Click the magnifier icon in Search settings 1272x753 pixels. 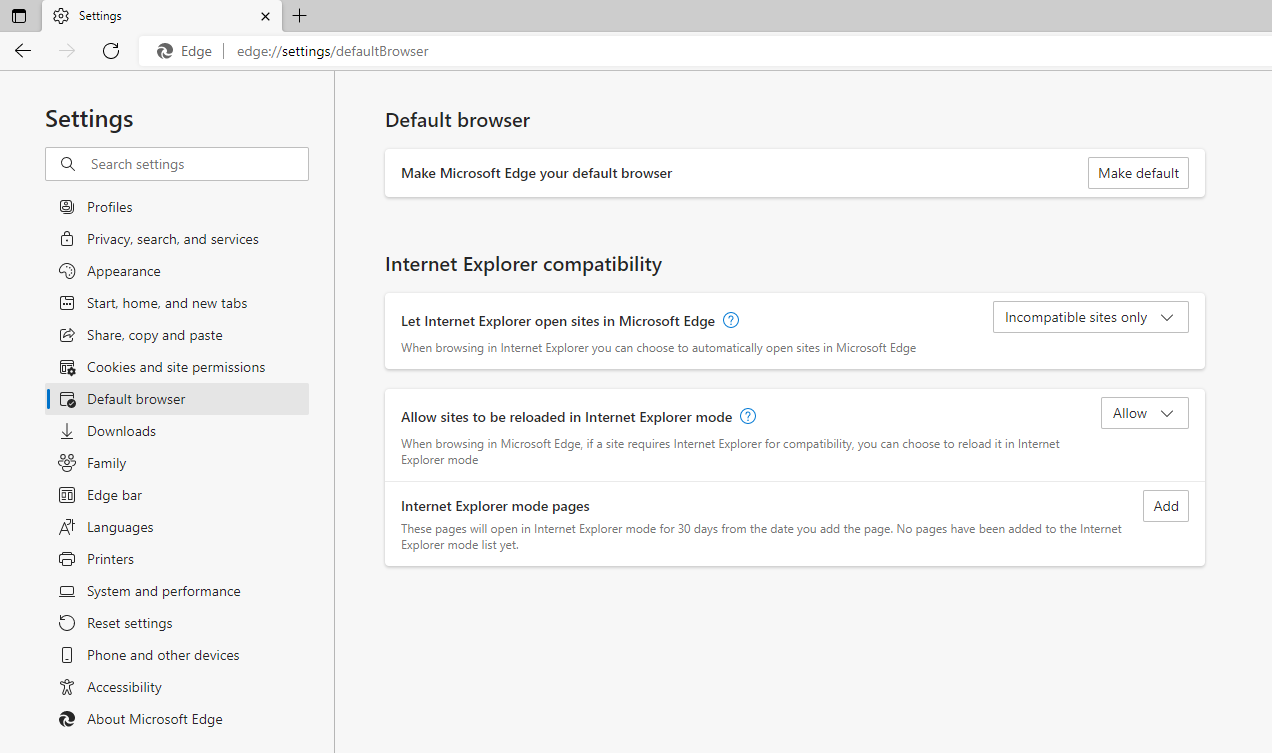click(68, 164)
